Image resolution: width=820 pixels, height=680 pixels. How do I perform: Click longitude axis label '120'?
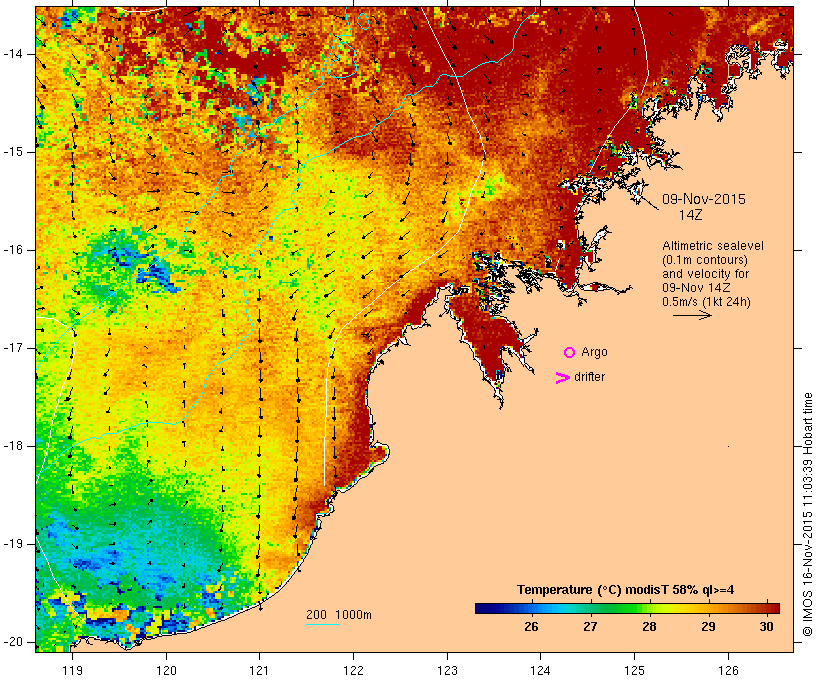click(166, 670)
